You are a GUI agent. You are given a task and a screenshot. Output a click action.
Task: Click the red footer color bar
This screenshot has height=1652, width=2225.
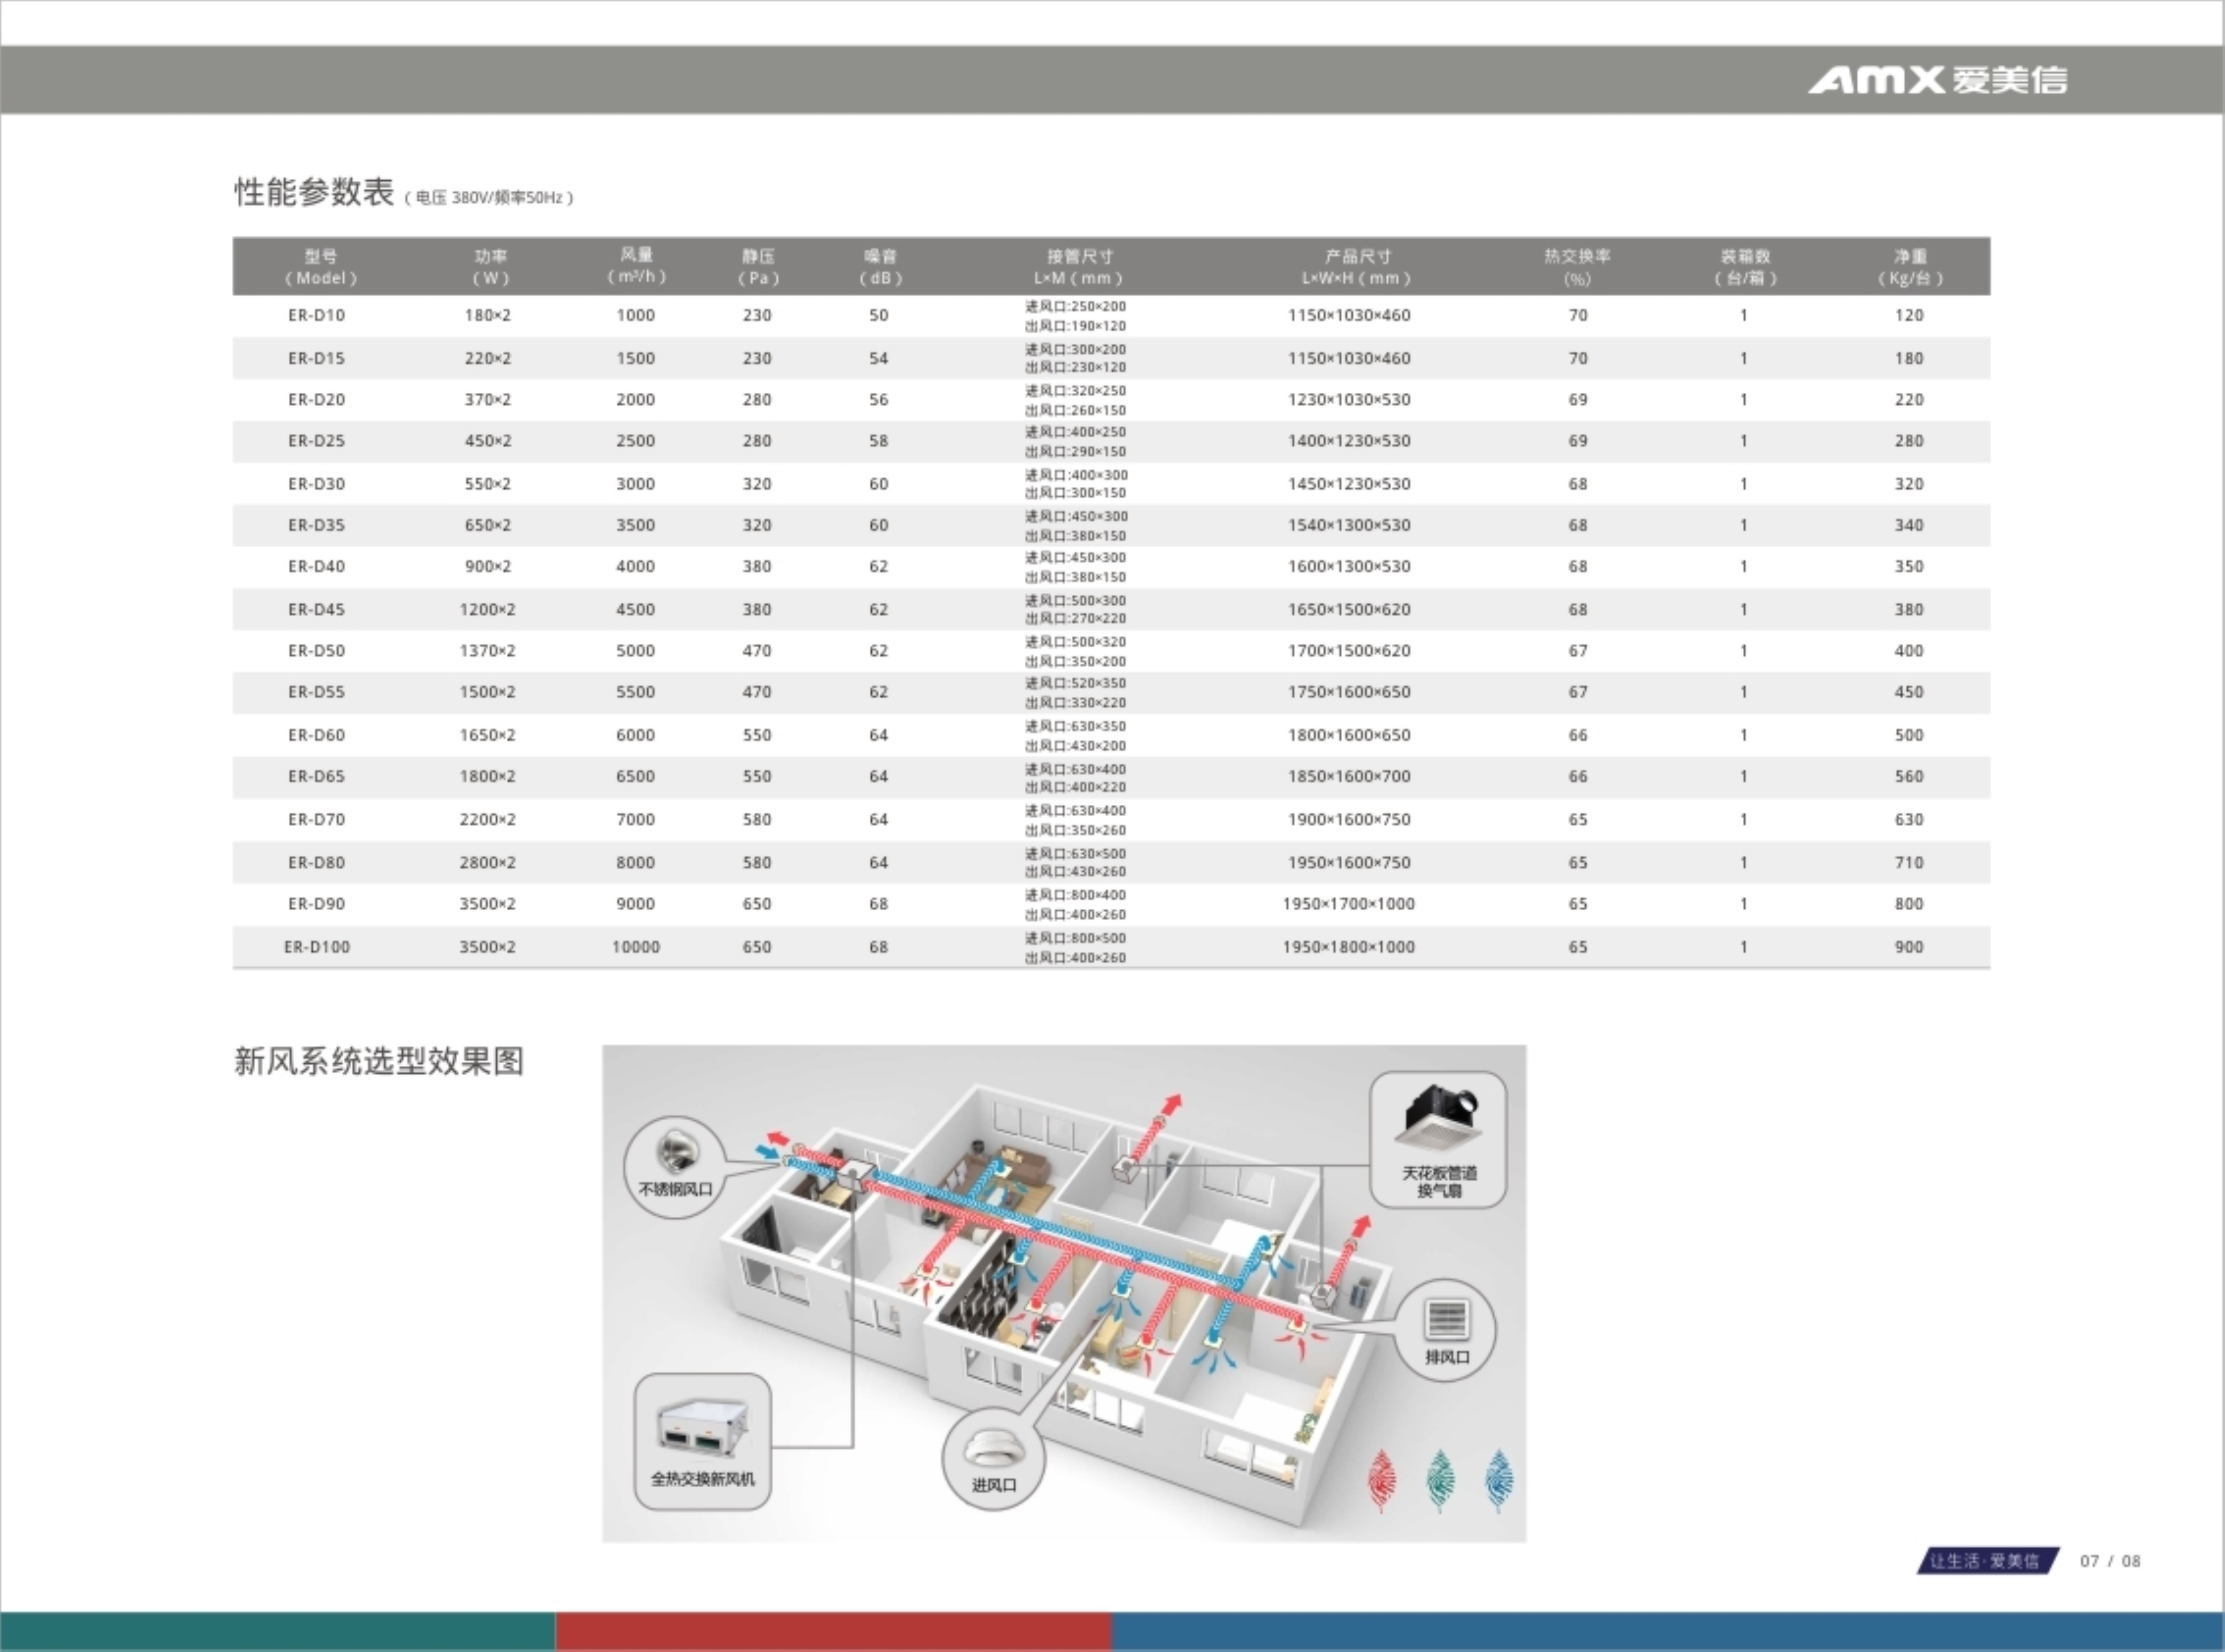832,1631
